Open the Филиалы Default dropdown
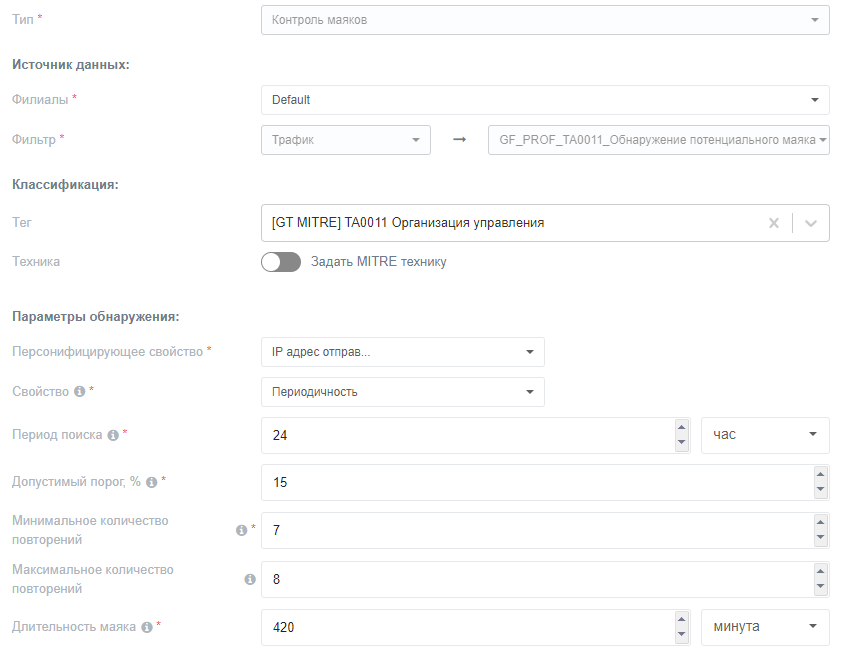The height and width of the screenshot is (662, 853). 544,100
